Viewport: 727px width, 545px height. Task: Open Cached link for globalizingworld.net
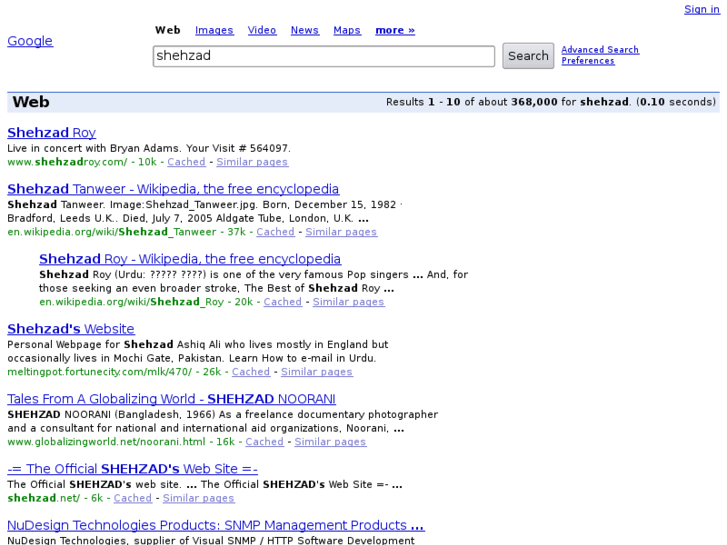click(x=264, y=442)
